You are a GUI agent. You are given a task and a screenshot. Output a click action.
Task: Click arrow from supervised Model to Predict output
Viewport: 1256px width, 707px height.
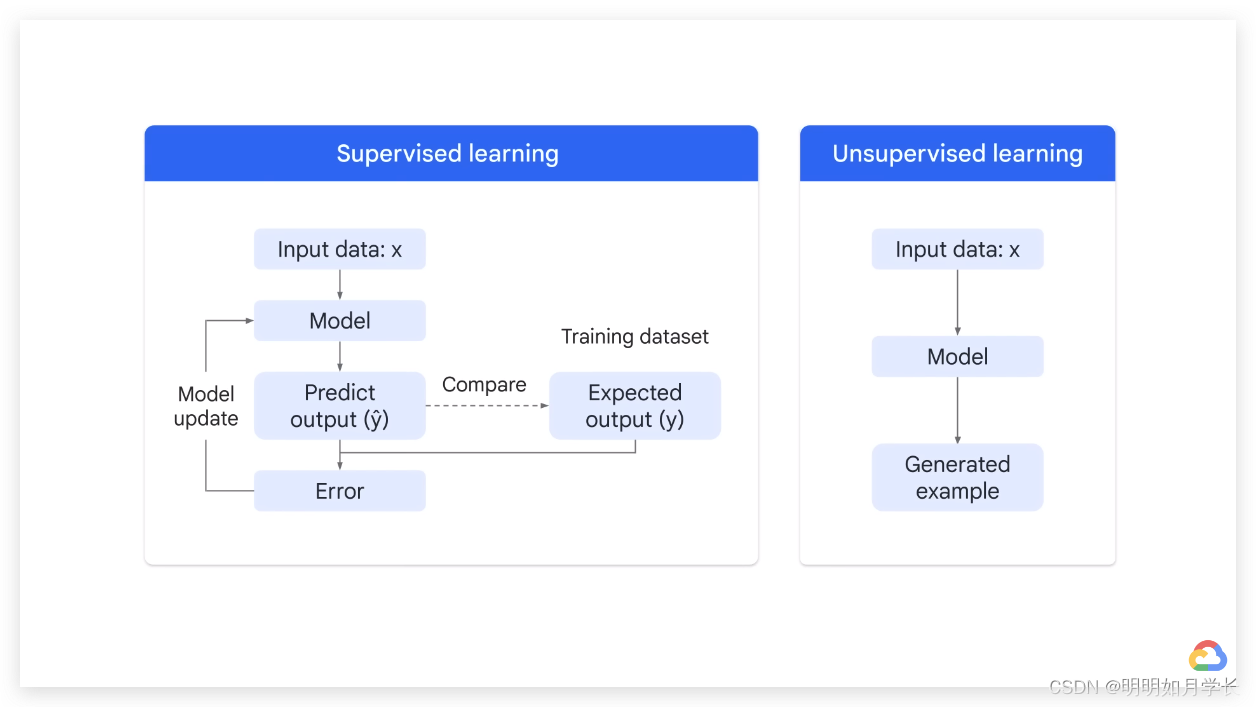tap(340, 356)
